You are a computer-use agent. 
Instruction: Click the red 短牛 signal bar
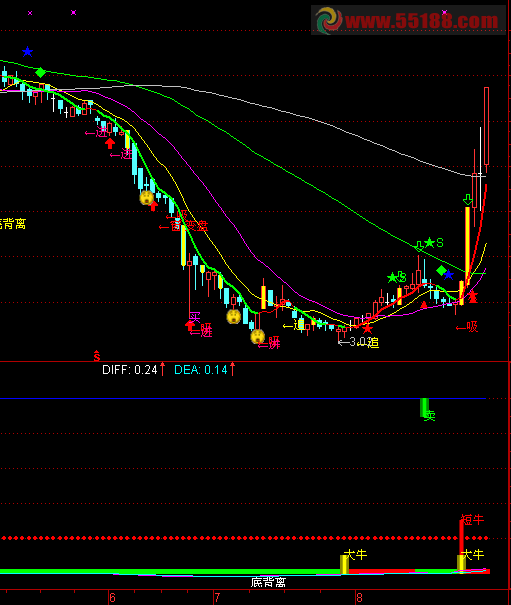click(461, 546)
